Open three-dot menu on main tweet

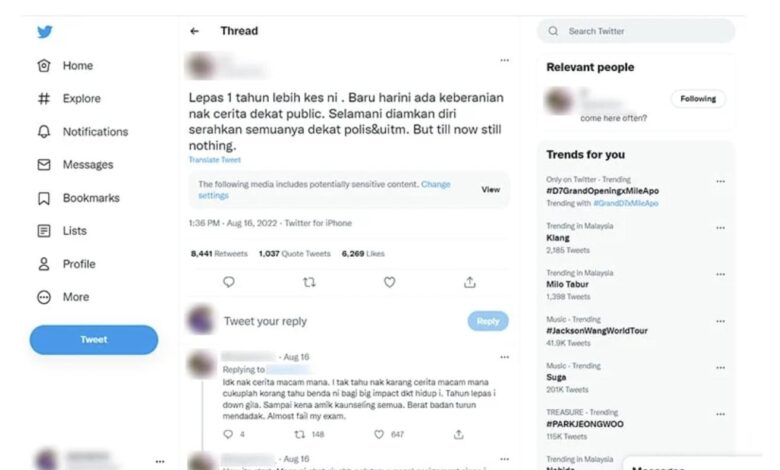[504, 60]
